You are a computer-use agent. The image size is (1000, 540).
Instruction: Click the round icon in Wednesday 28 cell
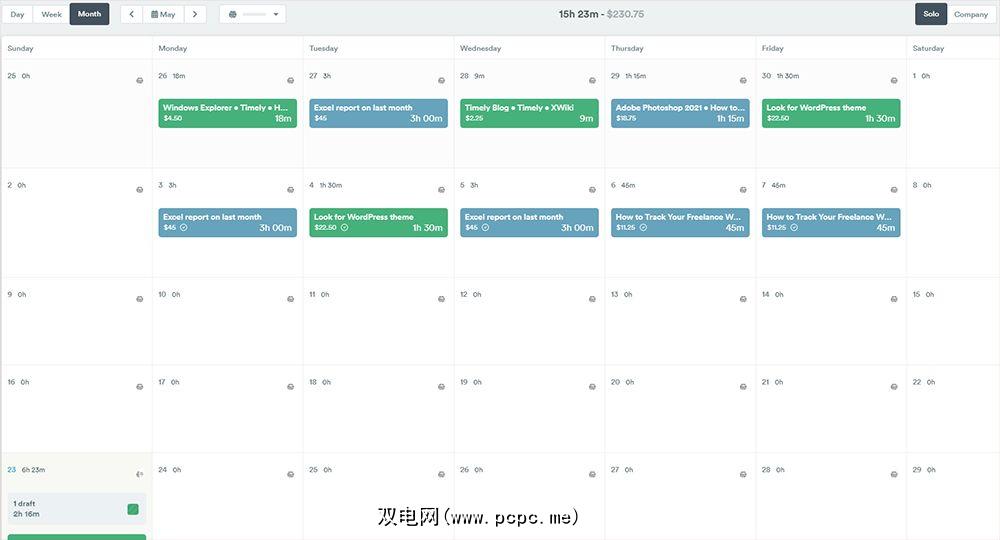pyautogui.click(x=593, y=80)
